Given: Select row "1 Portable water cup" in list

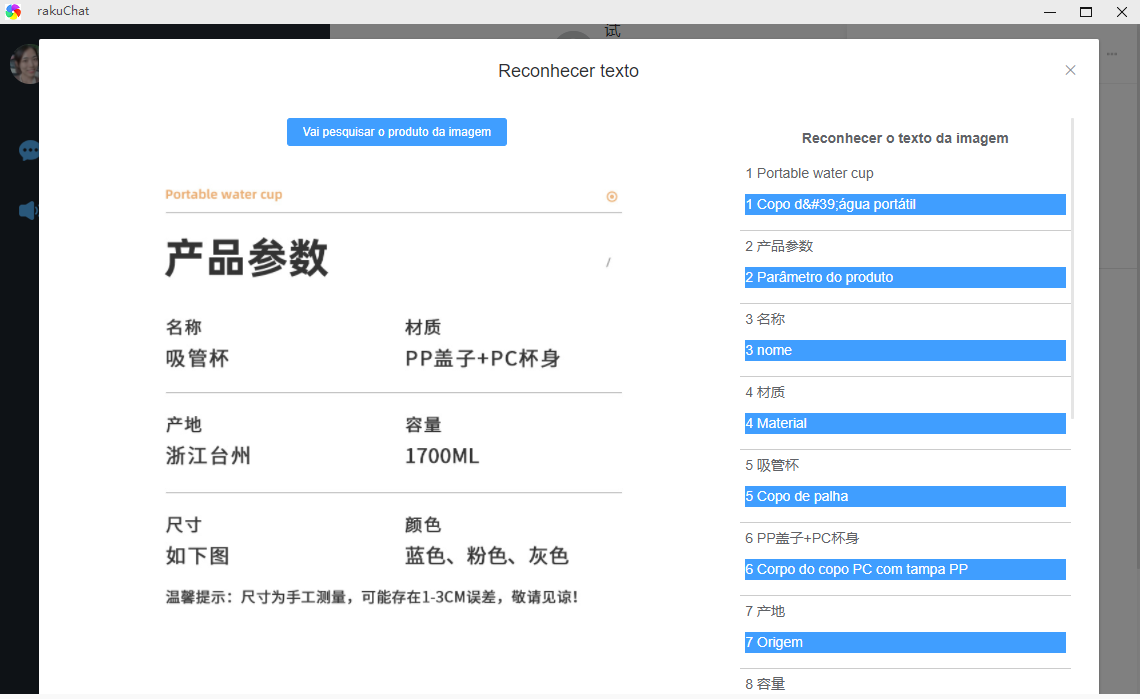Looking at the screenshot, I should (905, 173).
